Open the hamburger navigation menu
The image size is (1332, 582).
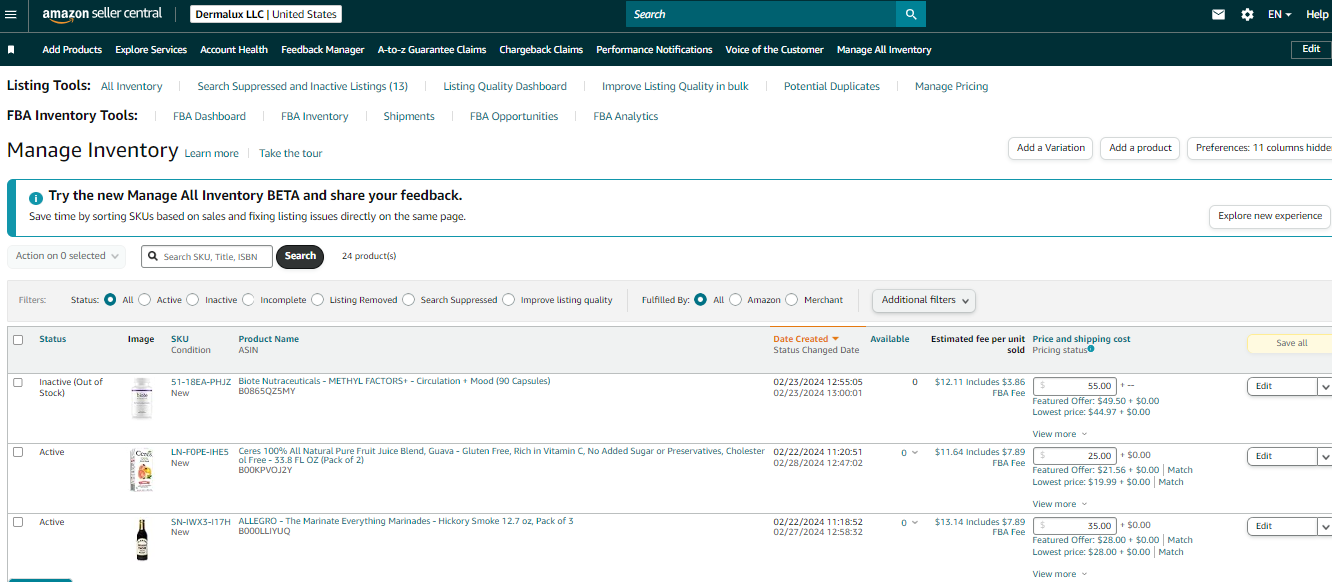click(x=12, y=14)
